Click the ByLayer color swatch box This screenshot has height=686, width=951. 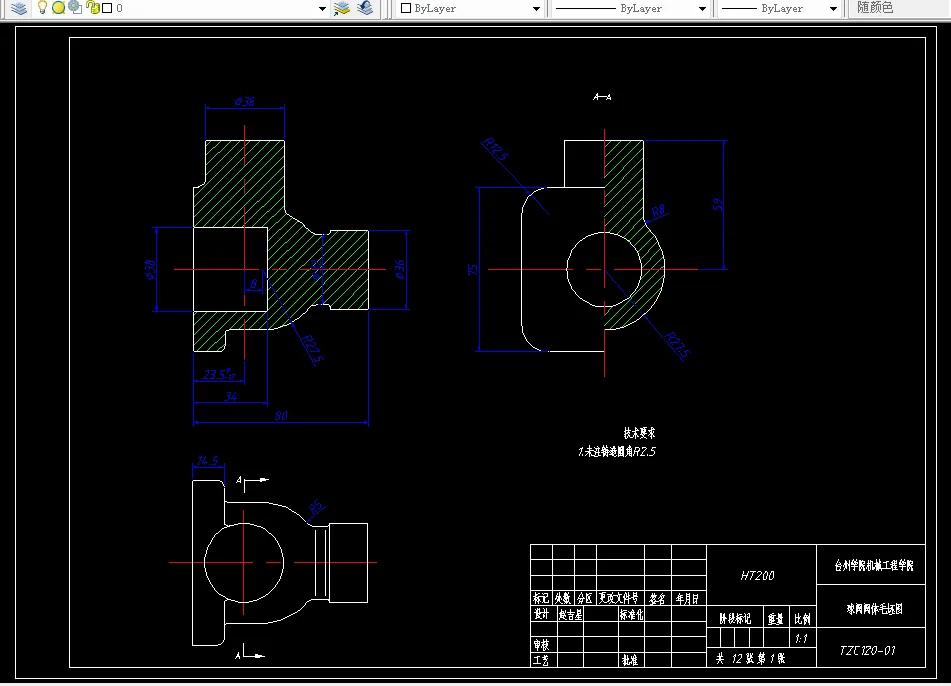406,8
